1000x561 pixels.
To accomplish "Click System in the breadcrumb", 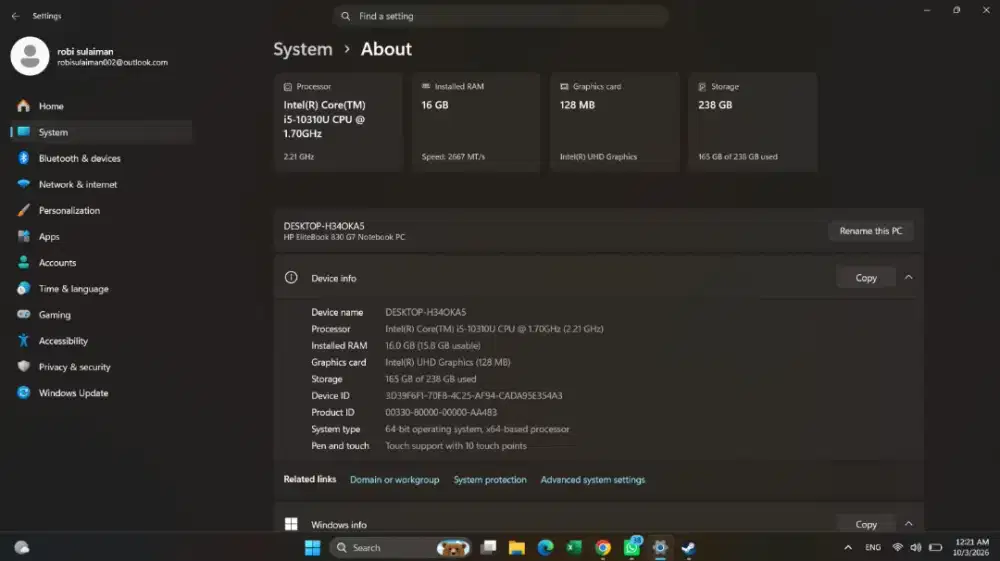I will (303, 49).
